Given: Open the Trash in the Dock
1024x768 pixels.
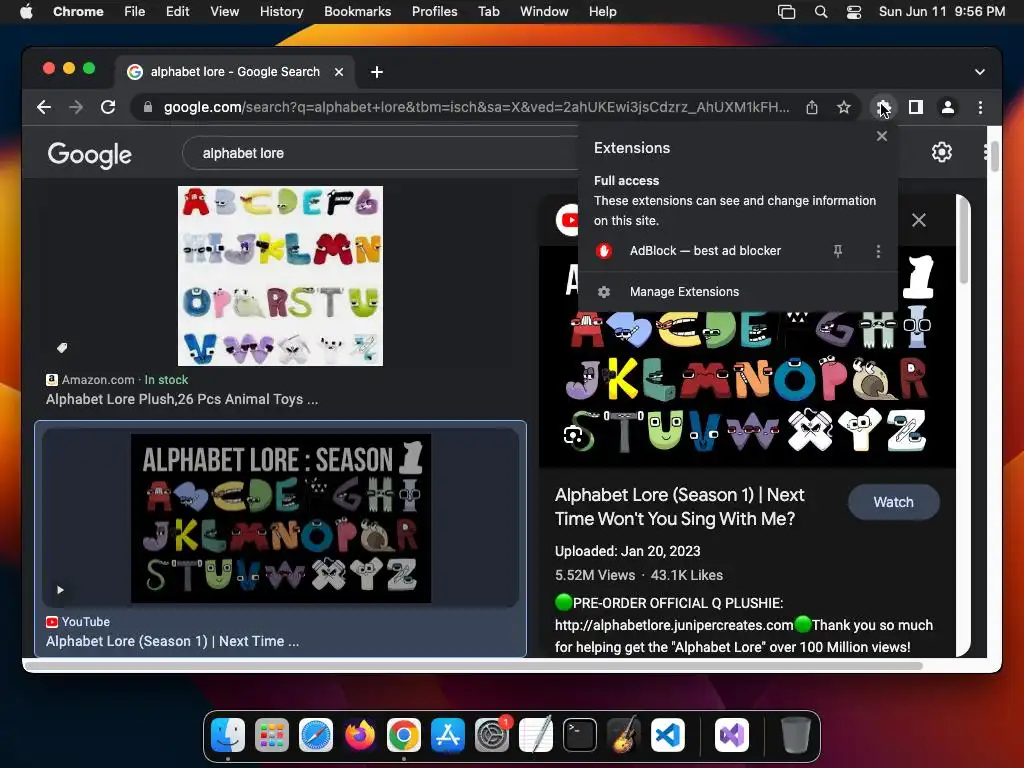Looking at the screenshot, I should tap(795, 735).
